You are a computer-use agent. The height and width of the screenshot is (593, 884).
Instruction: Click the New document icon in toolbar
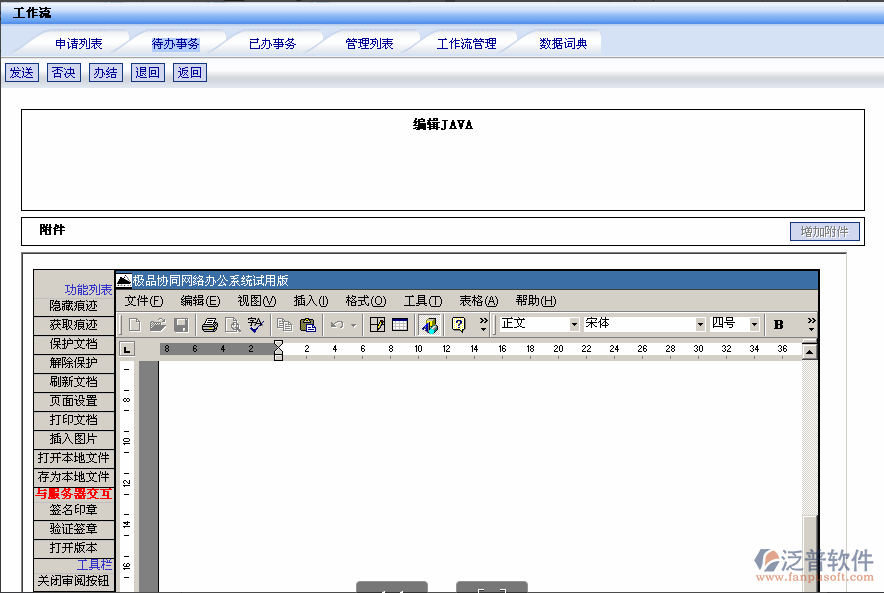point(134,324)
